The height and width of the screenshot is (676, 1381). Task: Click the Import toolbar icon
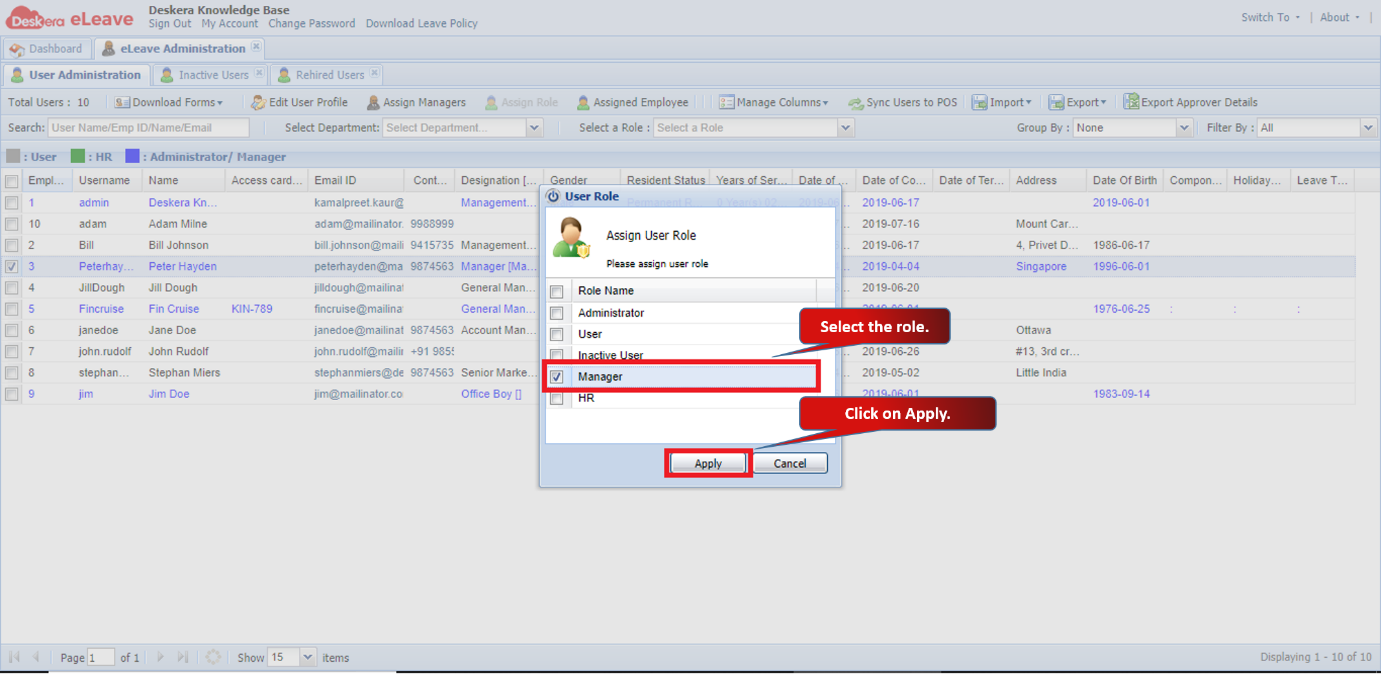(980, 102)
